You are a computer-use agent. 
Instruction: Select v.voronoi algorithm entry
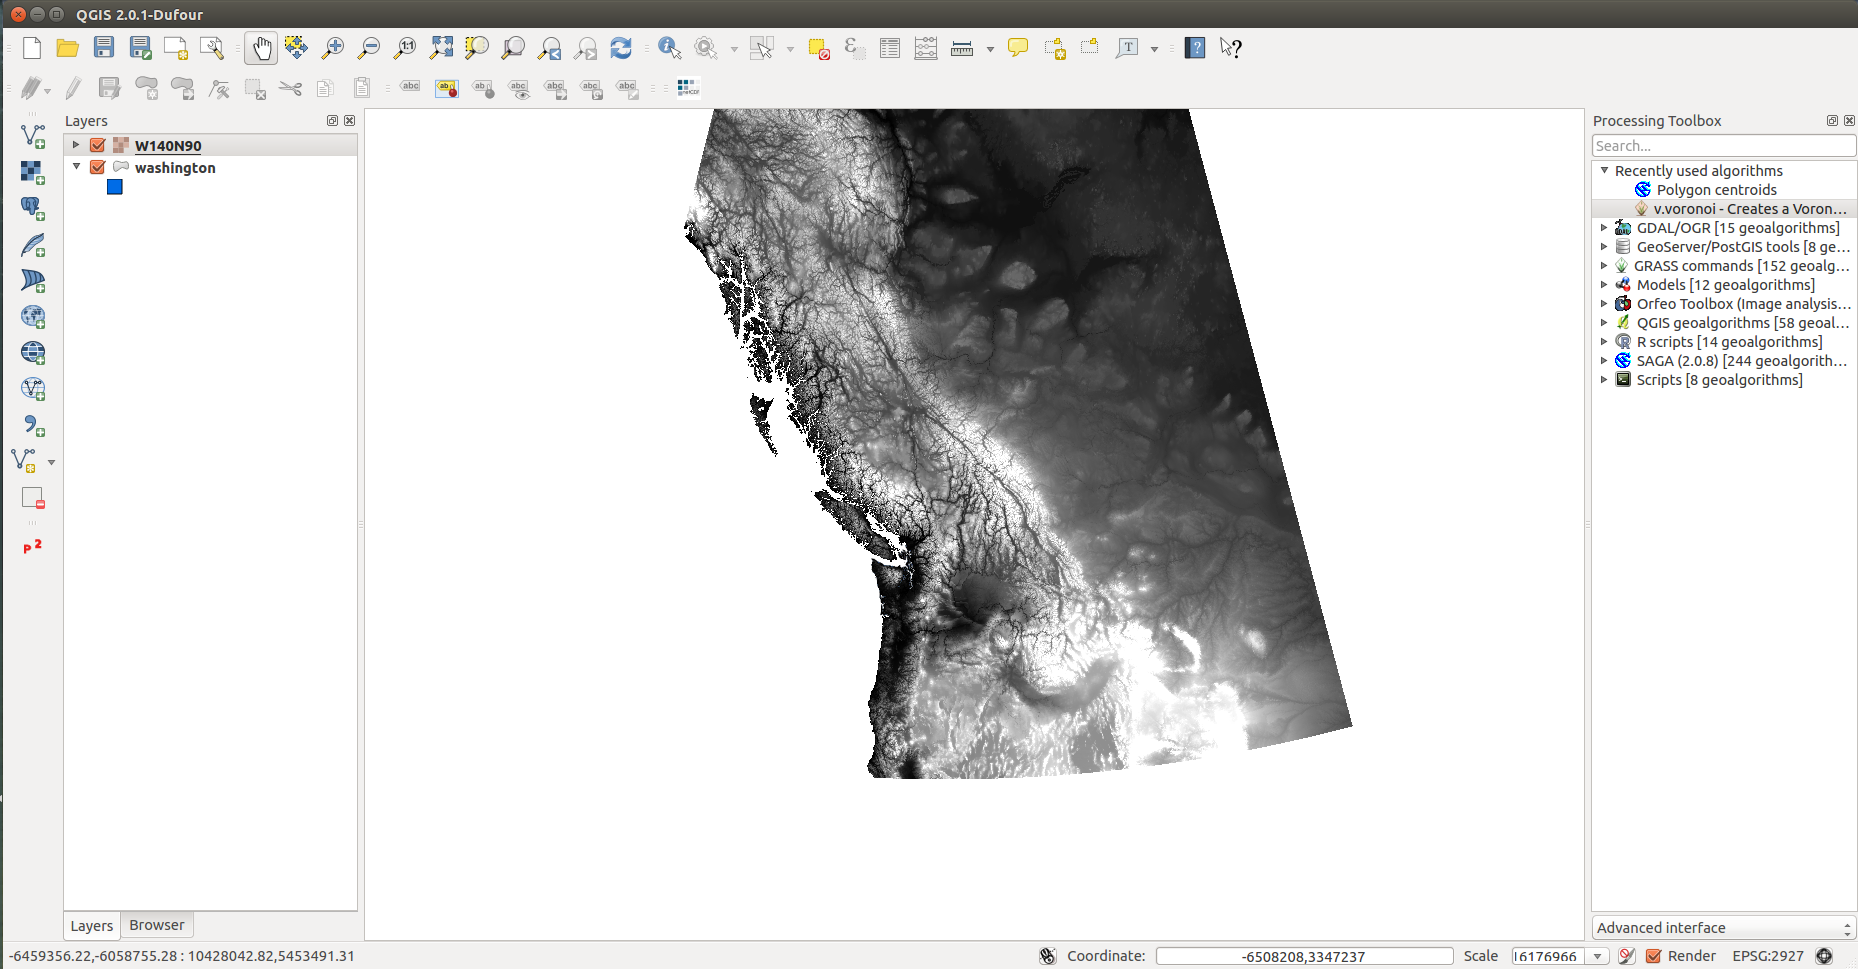[1749, 209]
